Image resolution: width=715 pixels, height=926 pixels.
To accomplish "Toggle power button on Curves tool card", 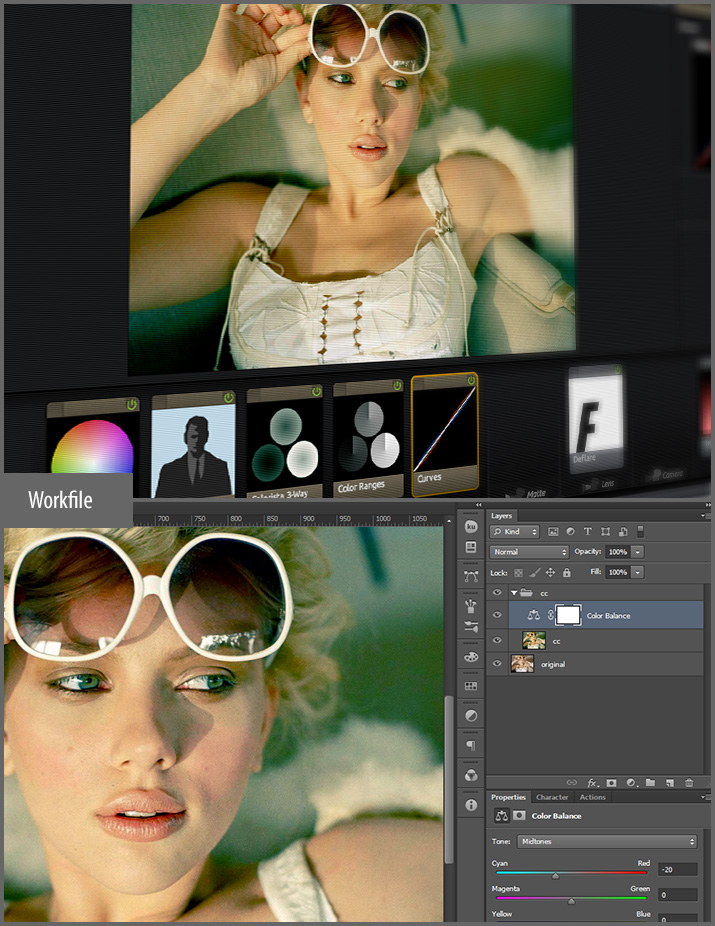I will point(471,380).
